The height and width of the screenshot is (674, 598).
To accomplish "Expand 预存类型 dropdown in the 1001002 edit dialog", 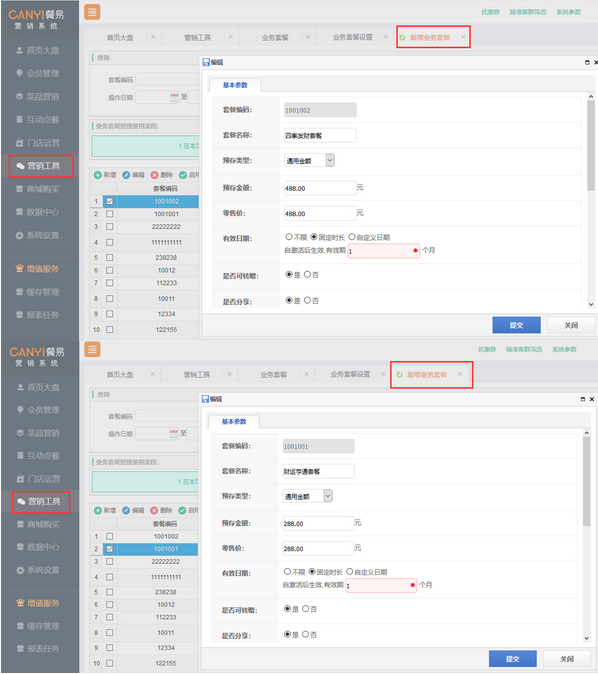I will pos(330,160).
